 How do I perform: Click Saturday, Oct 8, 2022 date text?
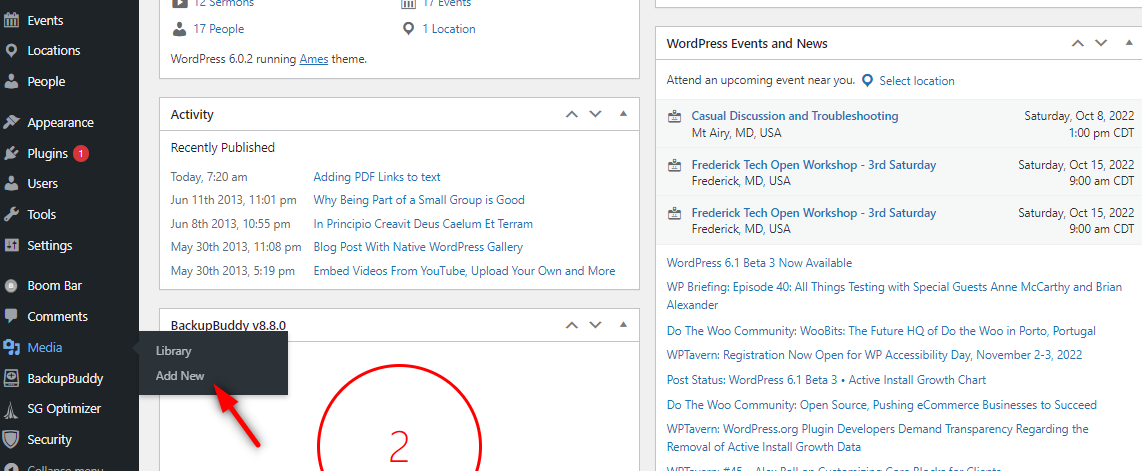[1079, 116]
